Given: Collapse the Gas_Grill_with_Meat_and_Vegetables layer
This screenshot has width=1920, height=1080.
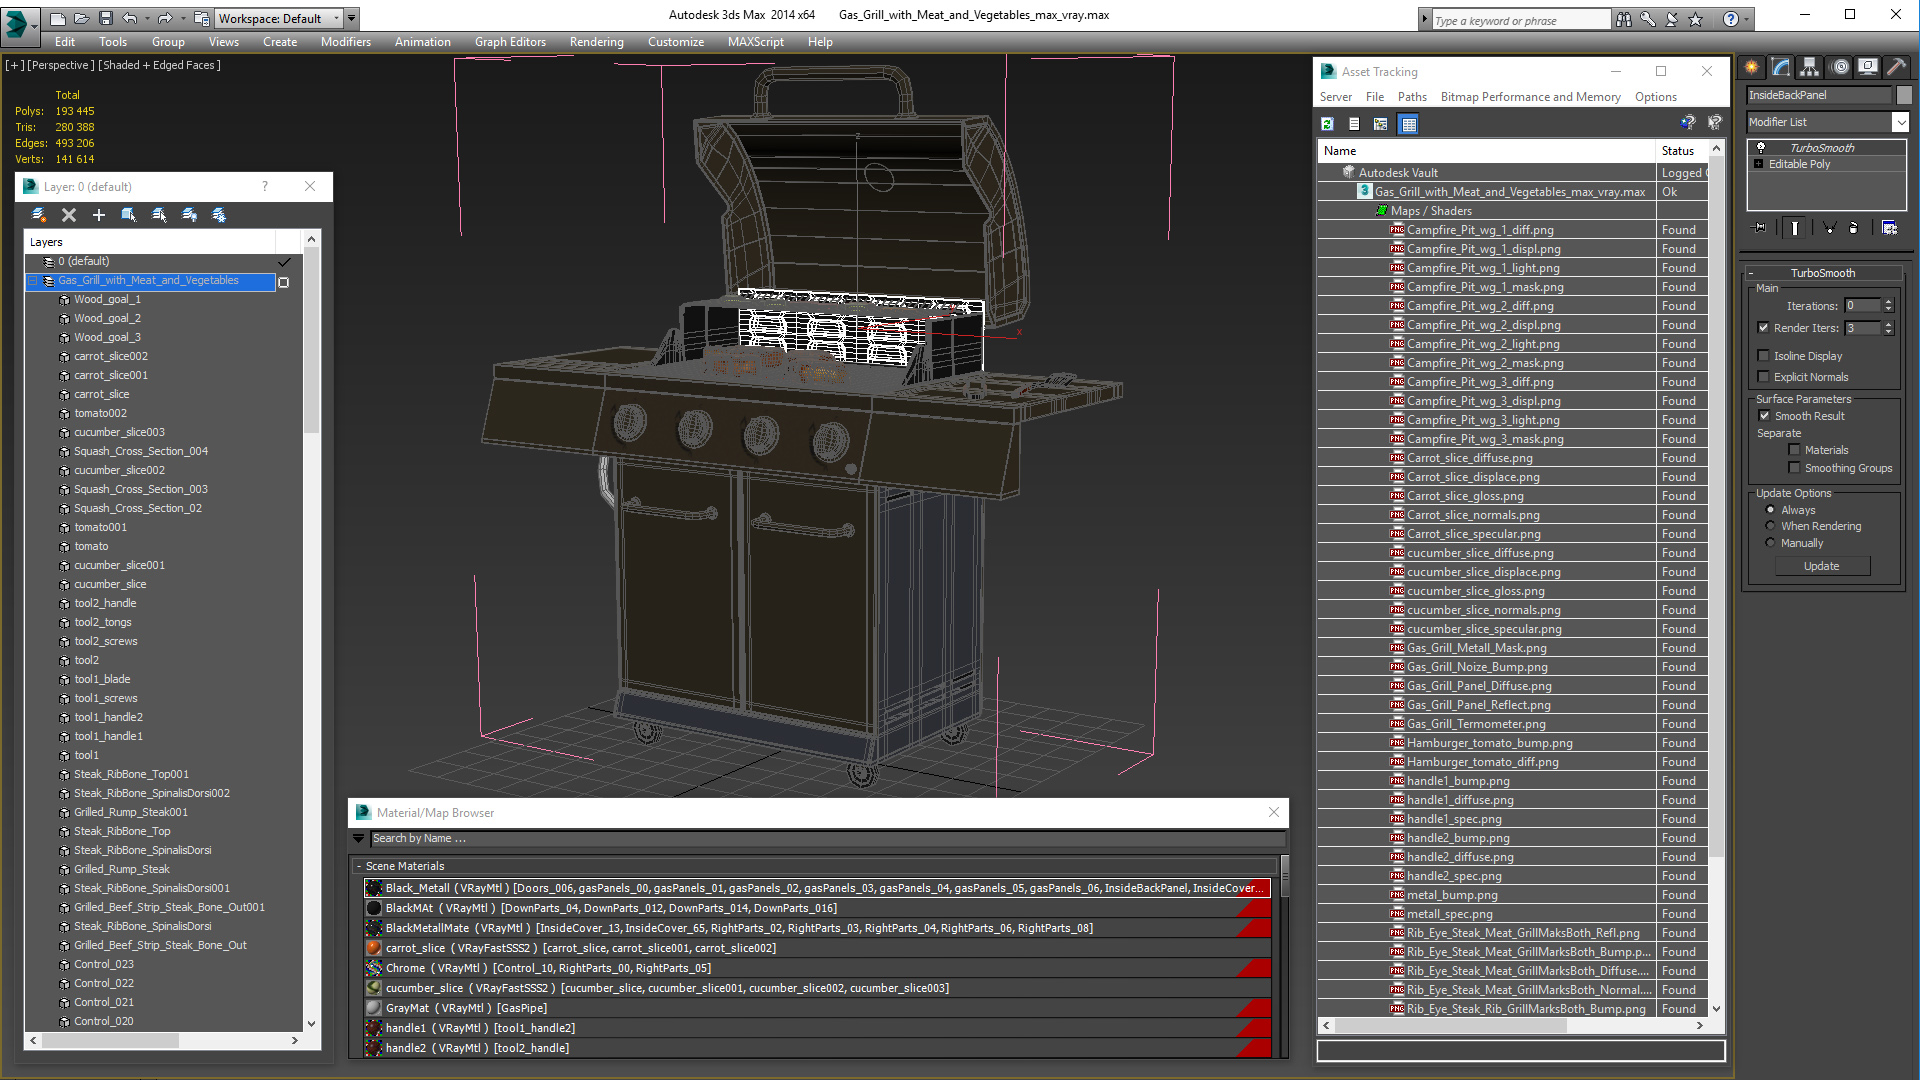Looking at the screenshot, I should [x=33, y=281].
